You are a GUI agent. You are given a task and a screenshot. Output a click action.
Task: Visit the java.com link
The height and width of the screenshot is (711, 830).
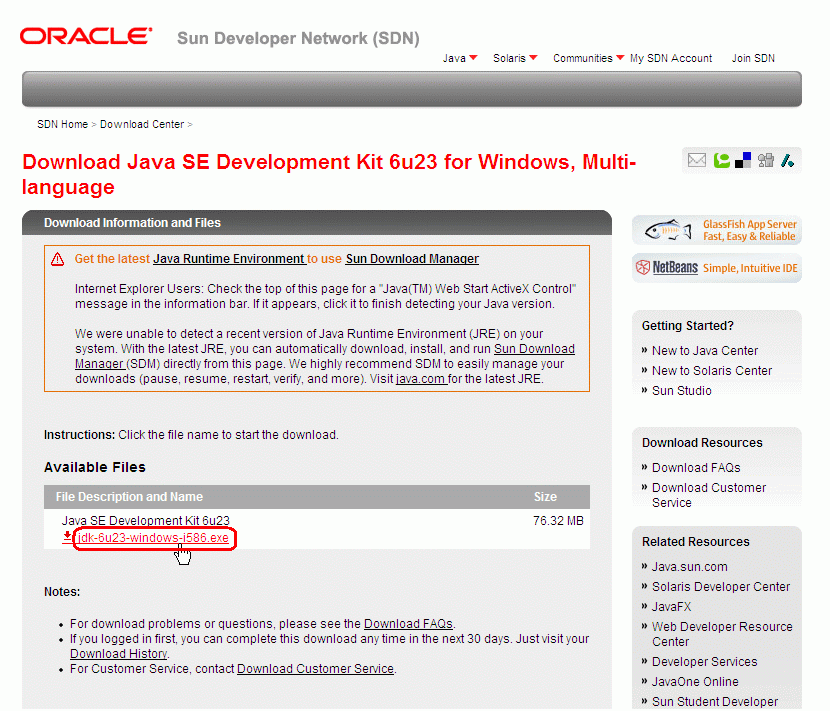(420, 379)
